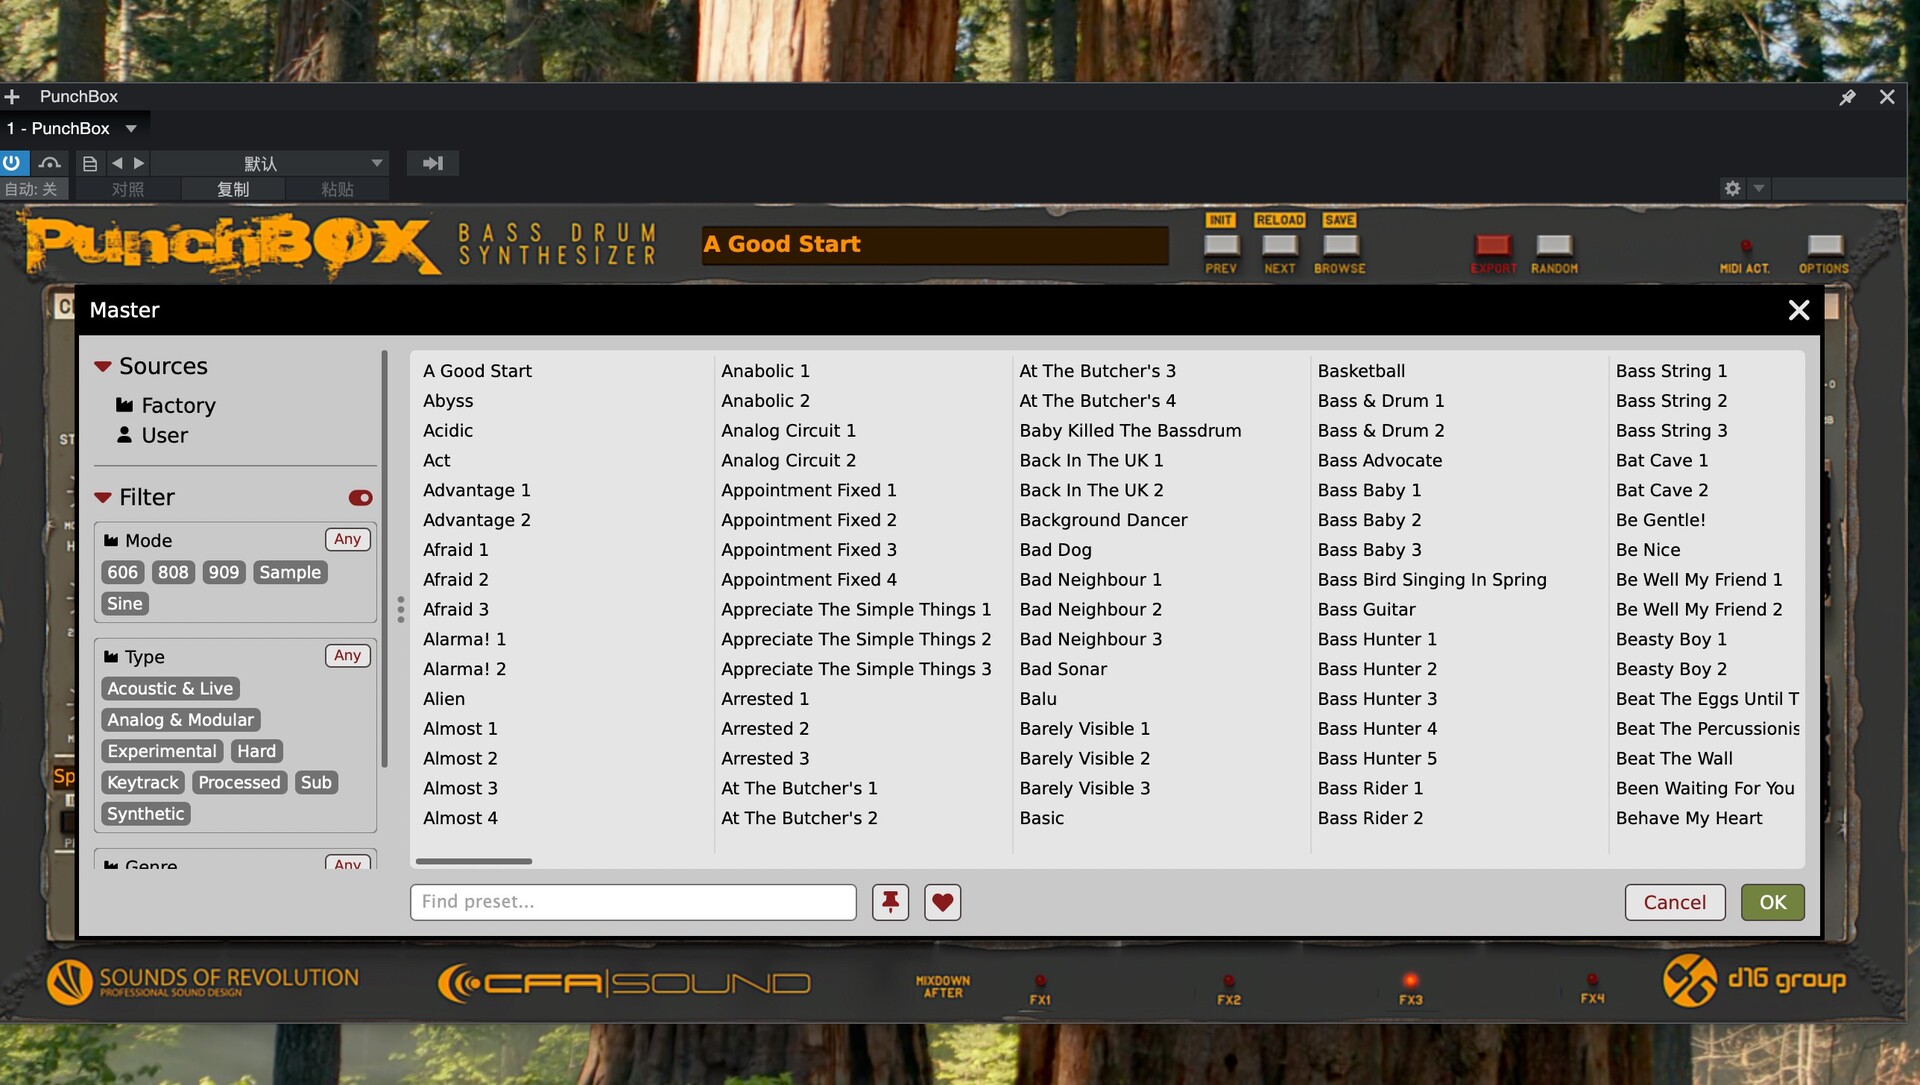Click the plus icon beside PunchBox title
The width and height of the screenshot is (1920, 1085).
pyautogui.click(x=12, y=97)
